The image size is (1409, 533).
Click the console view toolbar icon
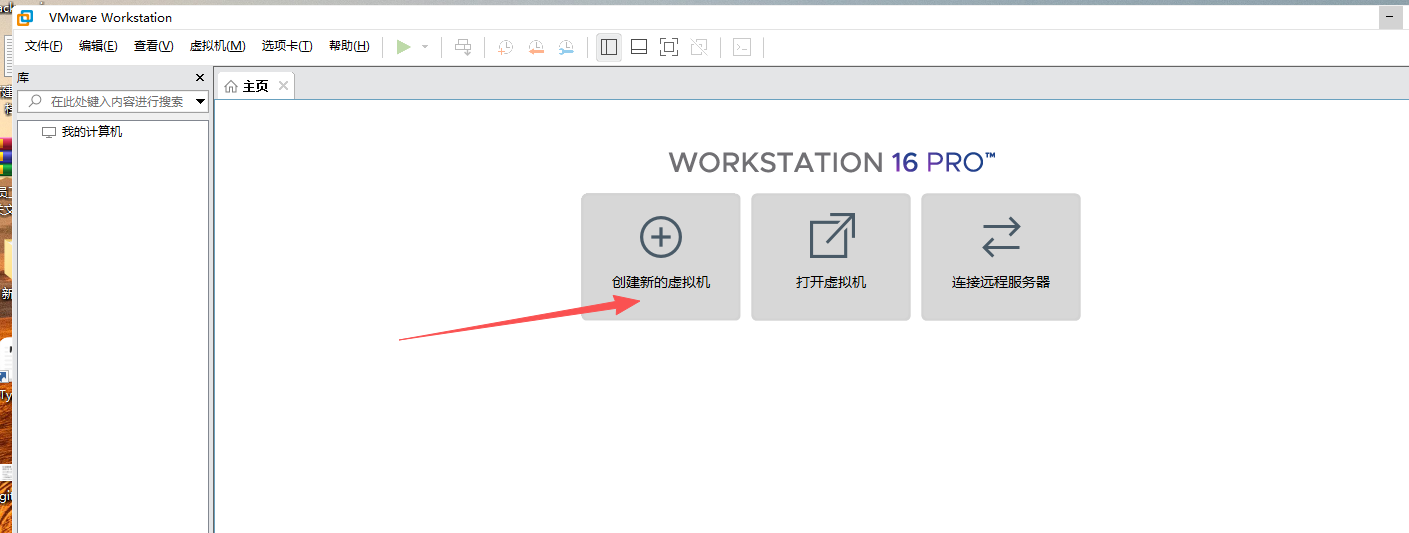(741, 47)
